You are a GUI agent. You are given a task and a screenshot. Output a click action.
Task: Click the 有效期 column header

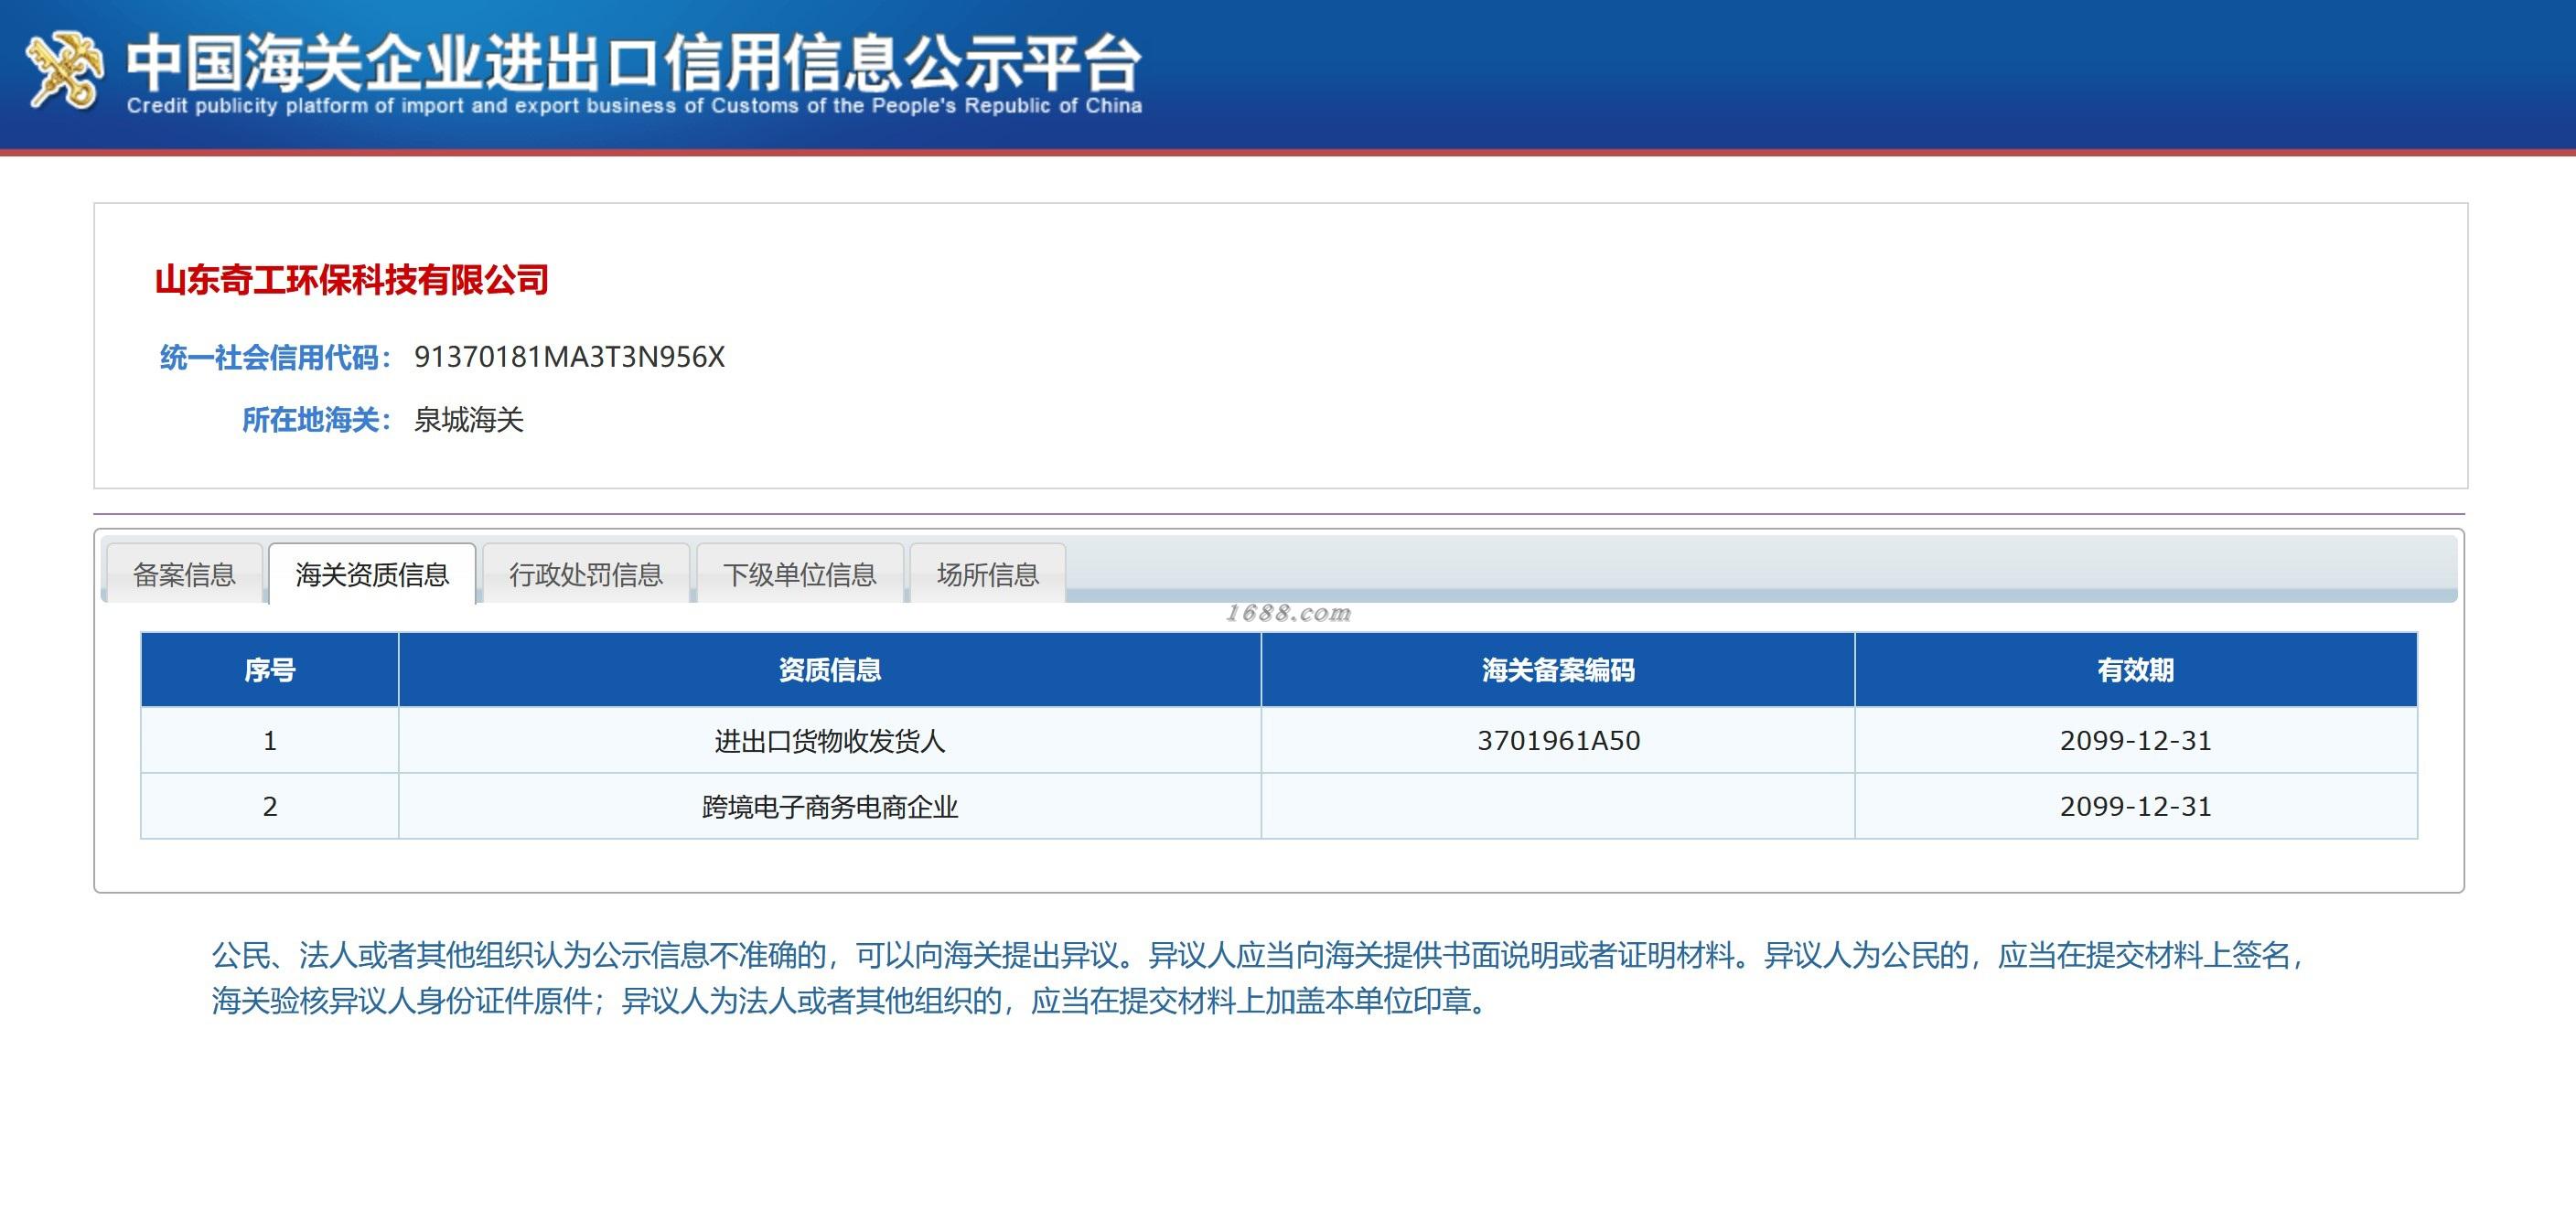click(x=2136, y=670)
